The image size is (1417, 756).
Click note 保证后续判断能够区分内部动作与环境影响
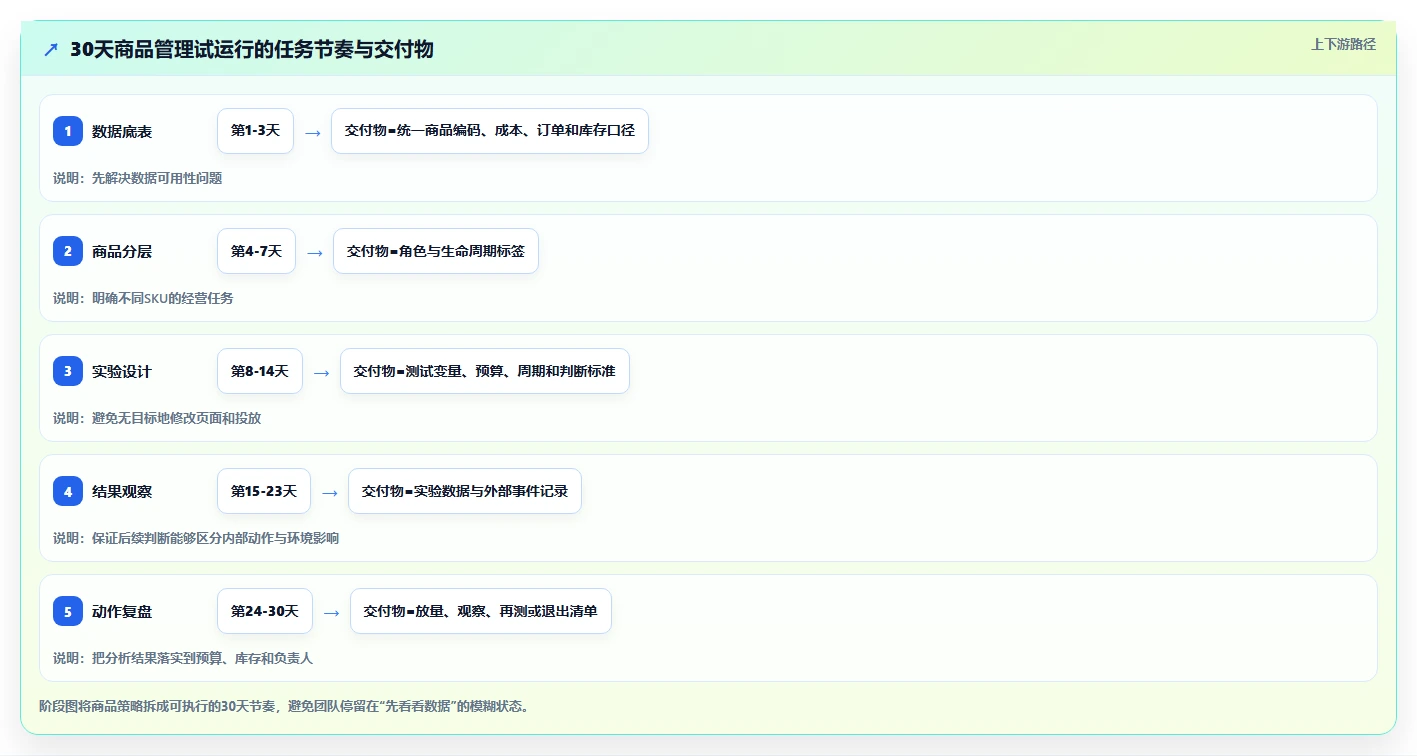[x=196, y=538]
